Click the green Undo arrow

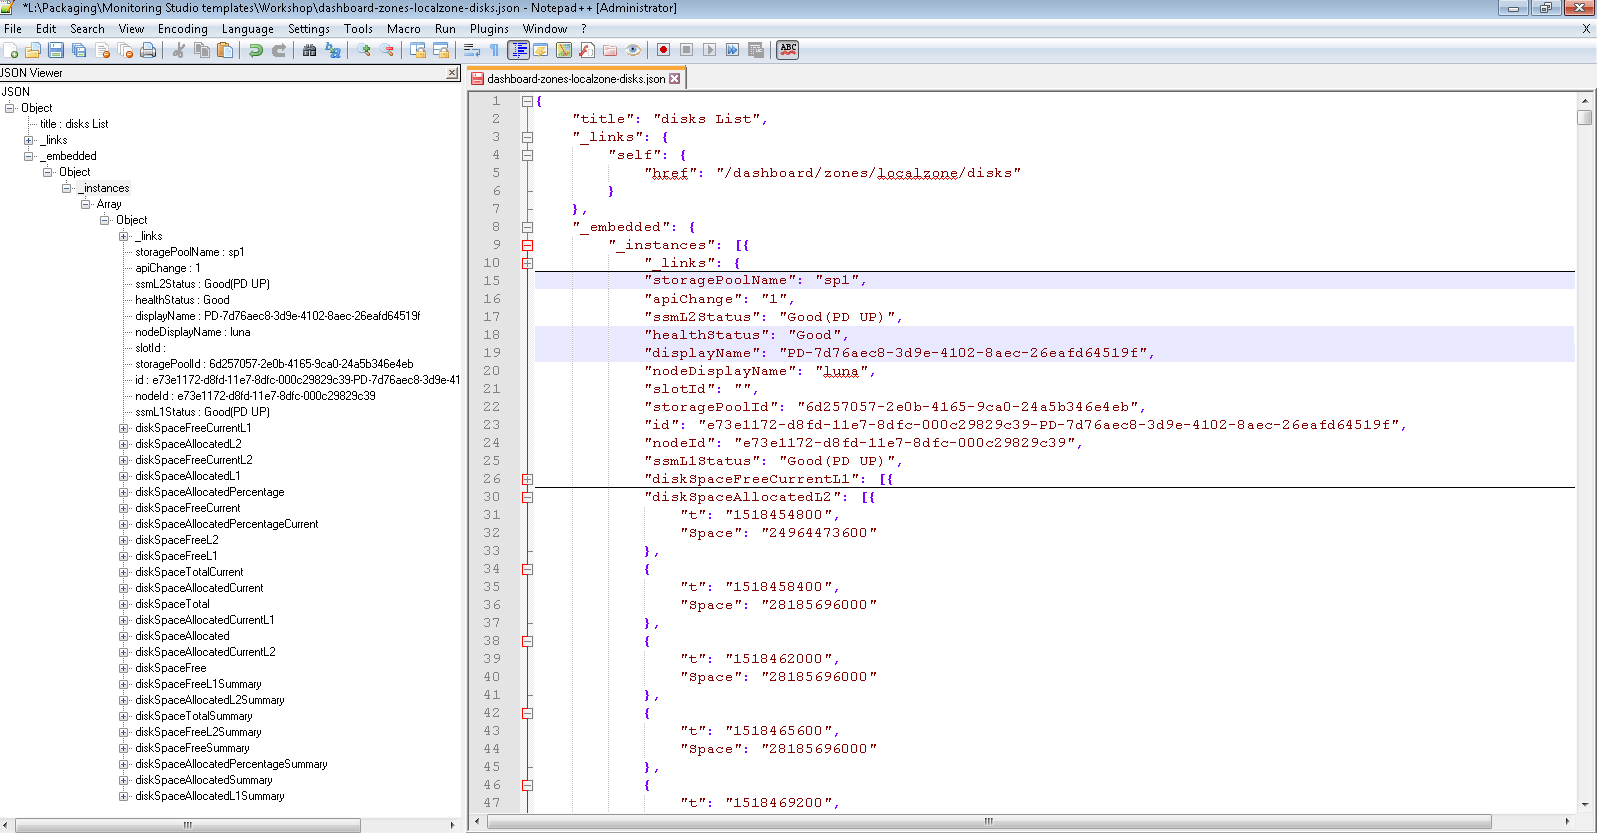click(x=256, y=50)
